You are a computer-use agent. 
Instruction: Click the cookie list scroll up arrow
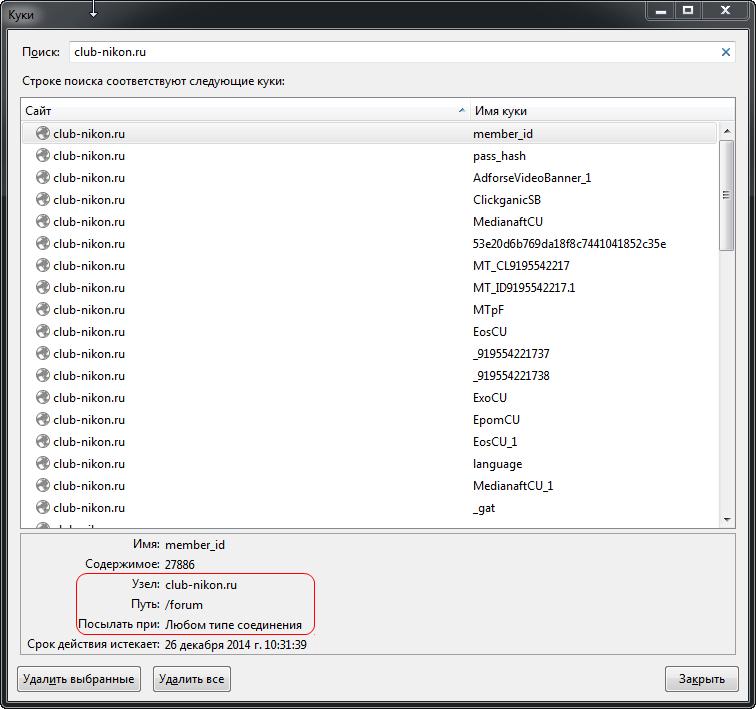(x=727, y=132)
